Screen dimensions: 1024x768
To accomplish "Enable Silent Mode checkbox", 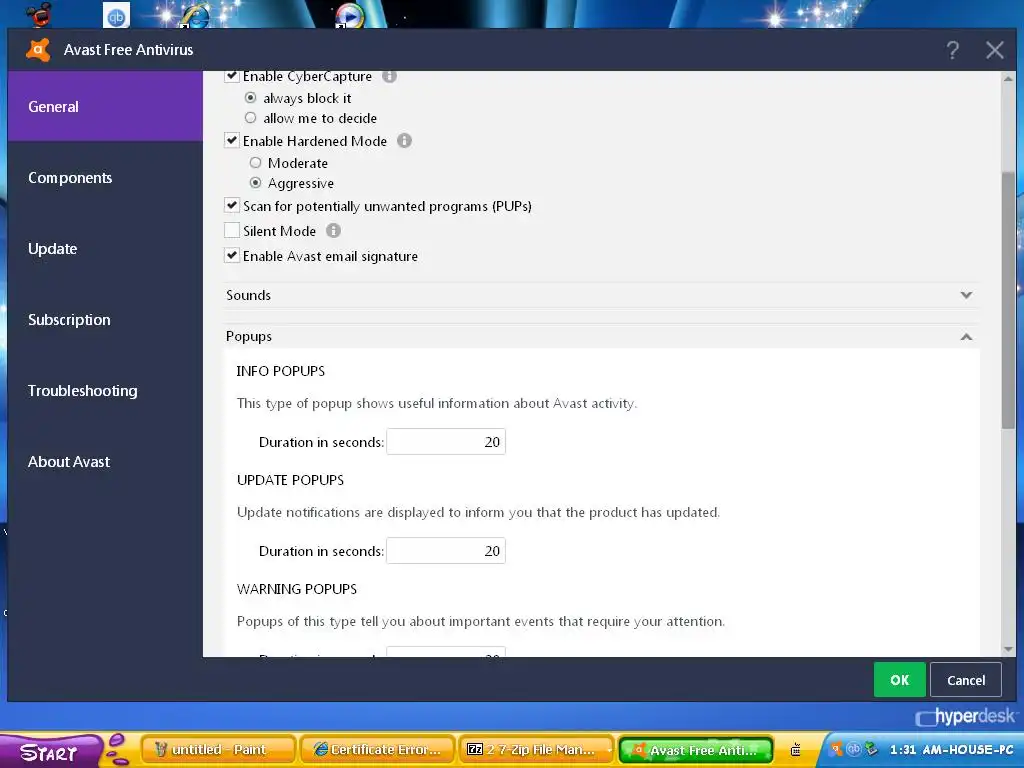I will click(232, 231).
